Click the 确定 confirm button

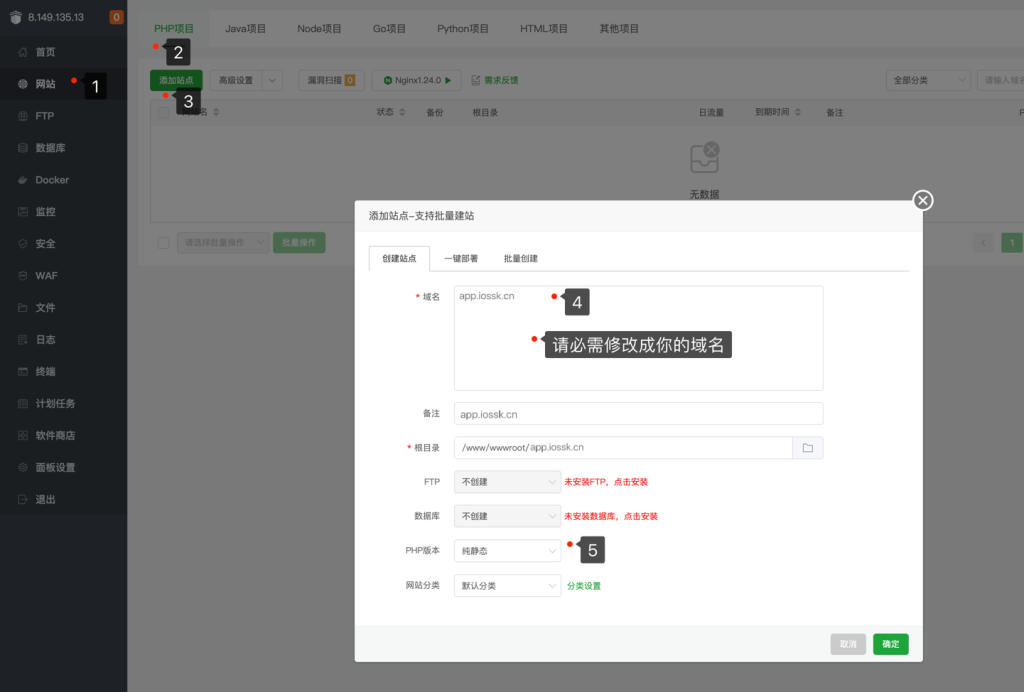[x=889, y=644]
